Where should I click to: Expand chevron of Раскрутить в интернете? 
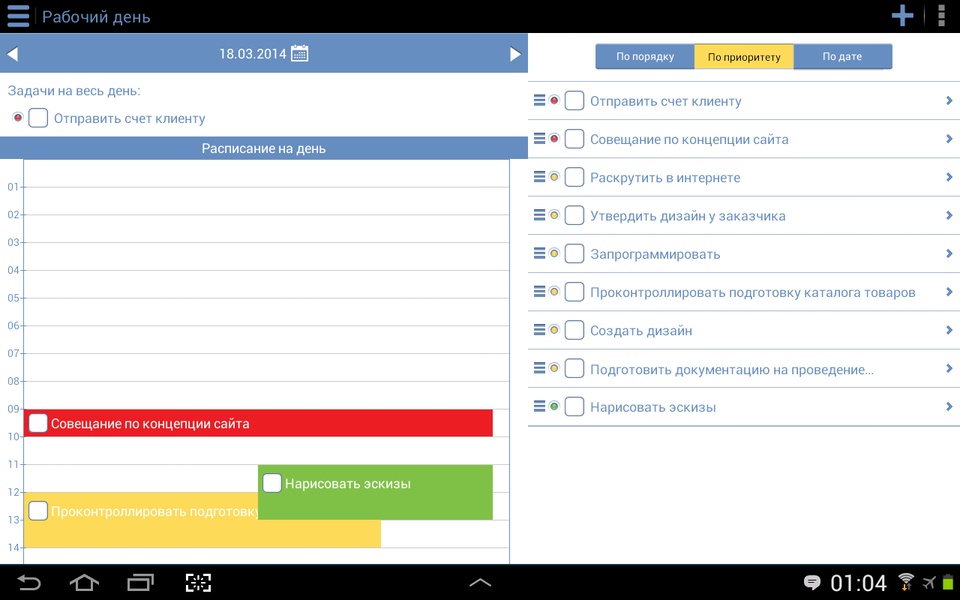point(949,177)
